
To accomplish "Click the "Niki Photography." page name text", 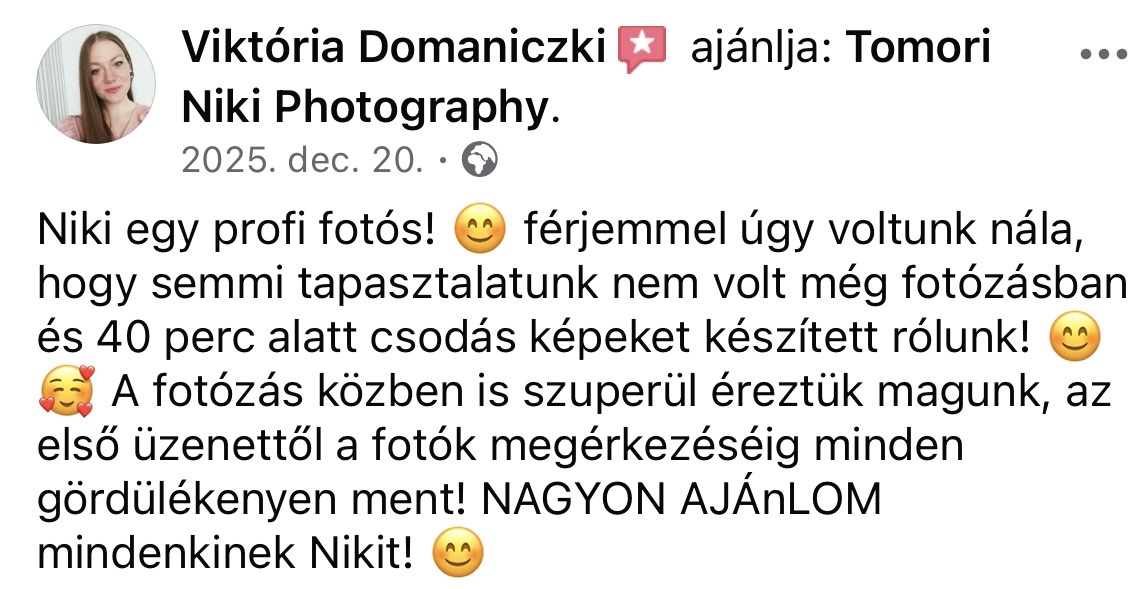I will 370,108.
